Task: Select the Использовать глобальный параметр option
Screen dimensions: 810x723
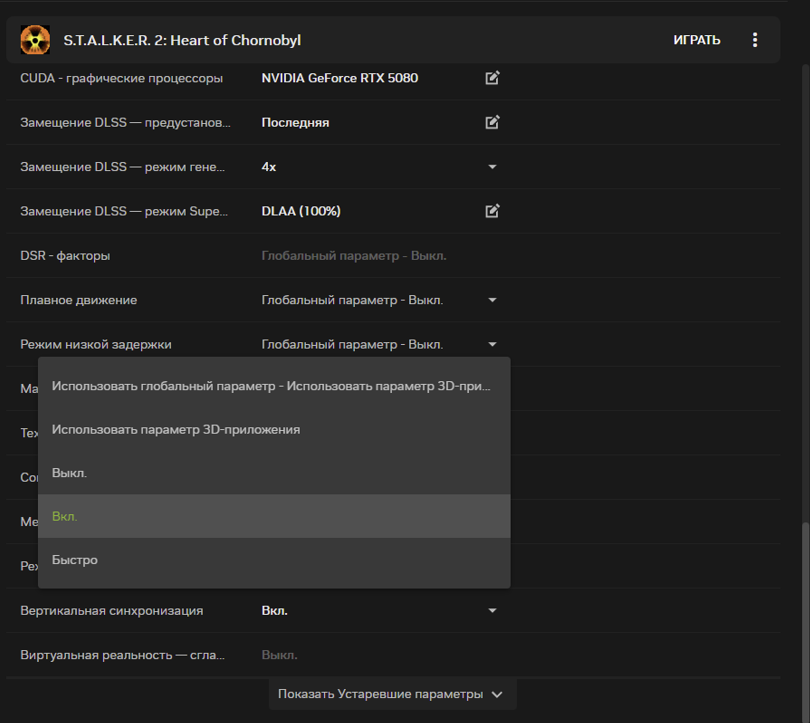Action: (x=272, y=386)
